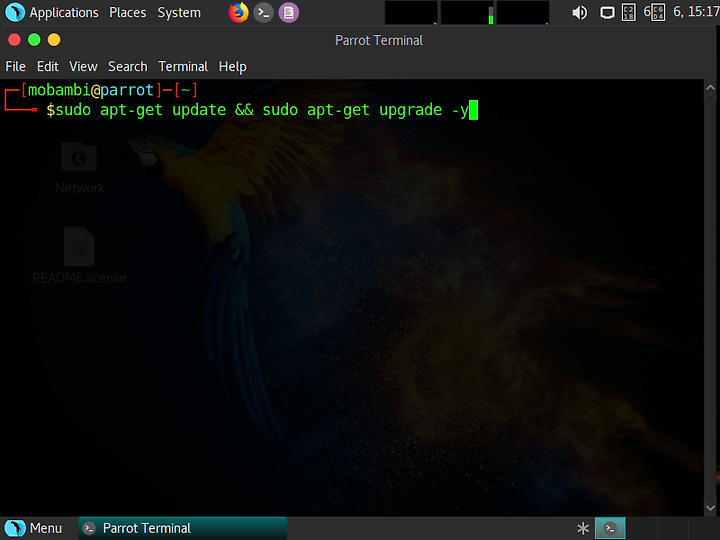Click the green window button
The width and height of the screenshot is (720, 540).
34,40
